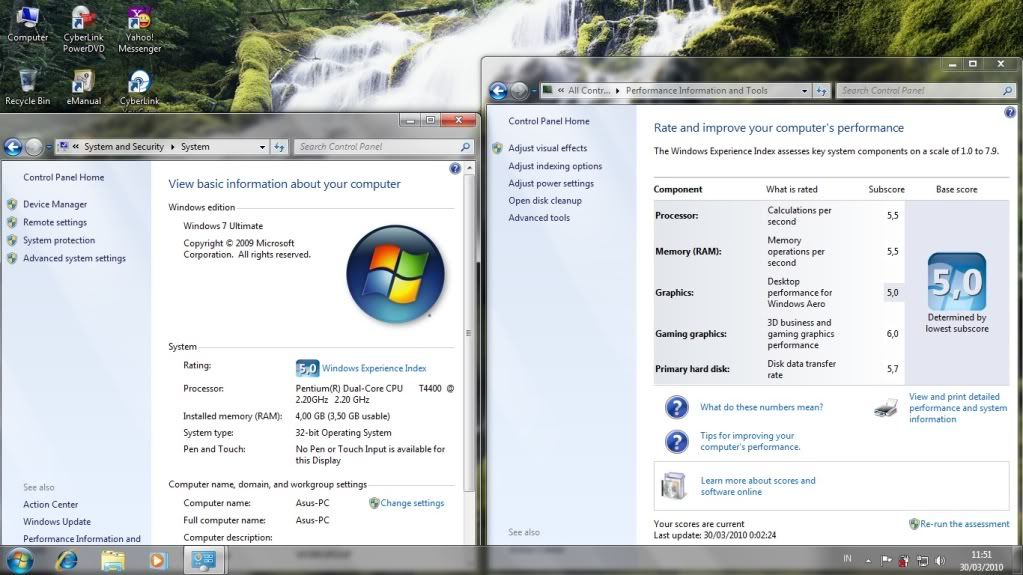Image resolution: width=1023 pixels, height=575 pixels.
Task: Click the chevron before 'System and Security'
Action: tap(76, 147)
